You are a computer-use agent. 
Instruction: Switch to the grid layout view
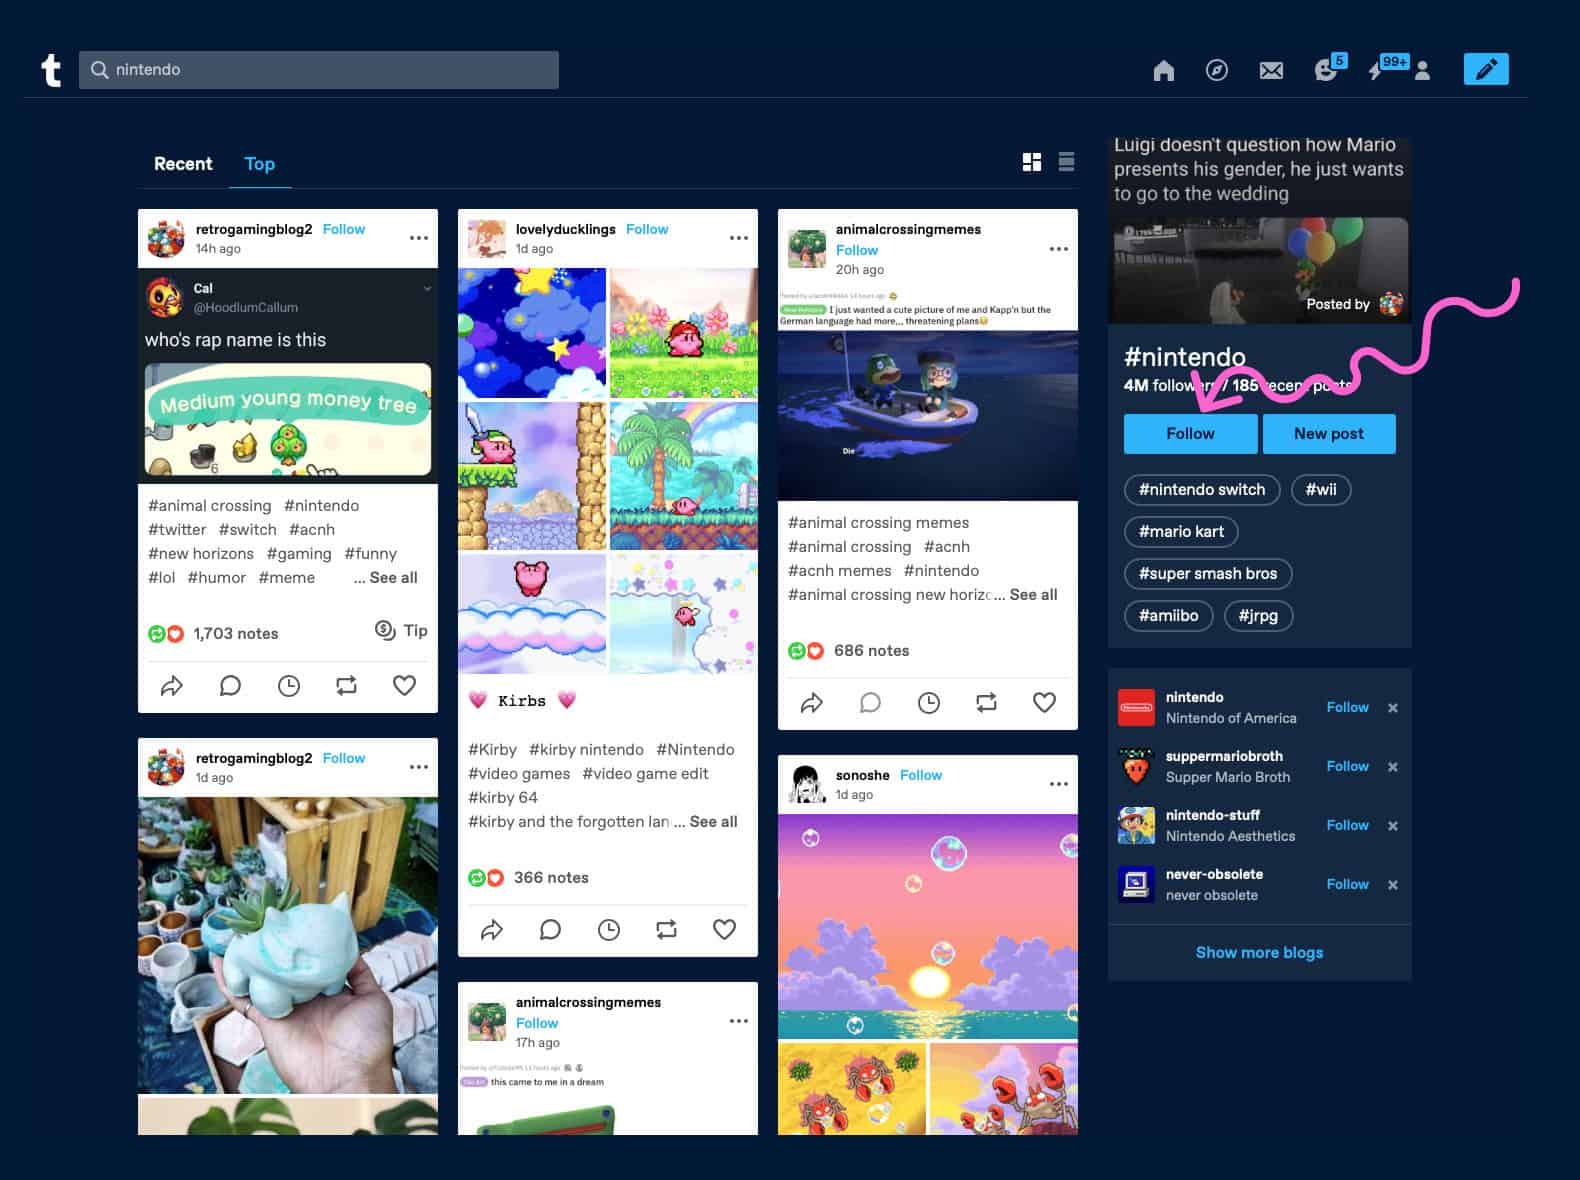click(x=1032, y=162)
